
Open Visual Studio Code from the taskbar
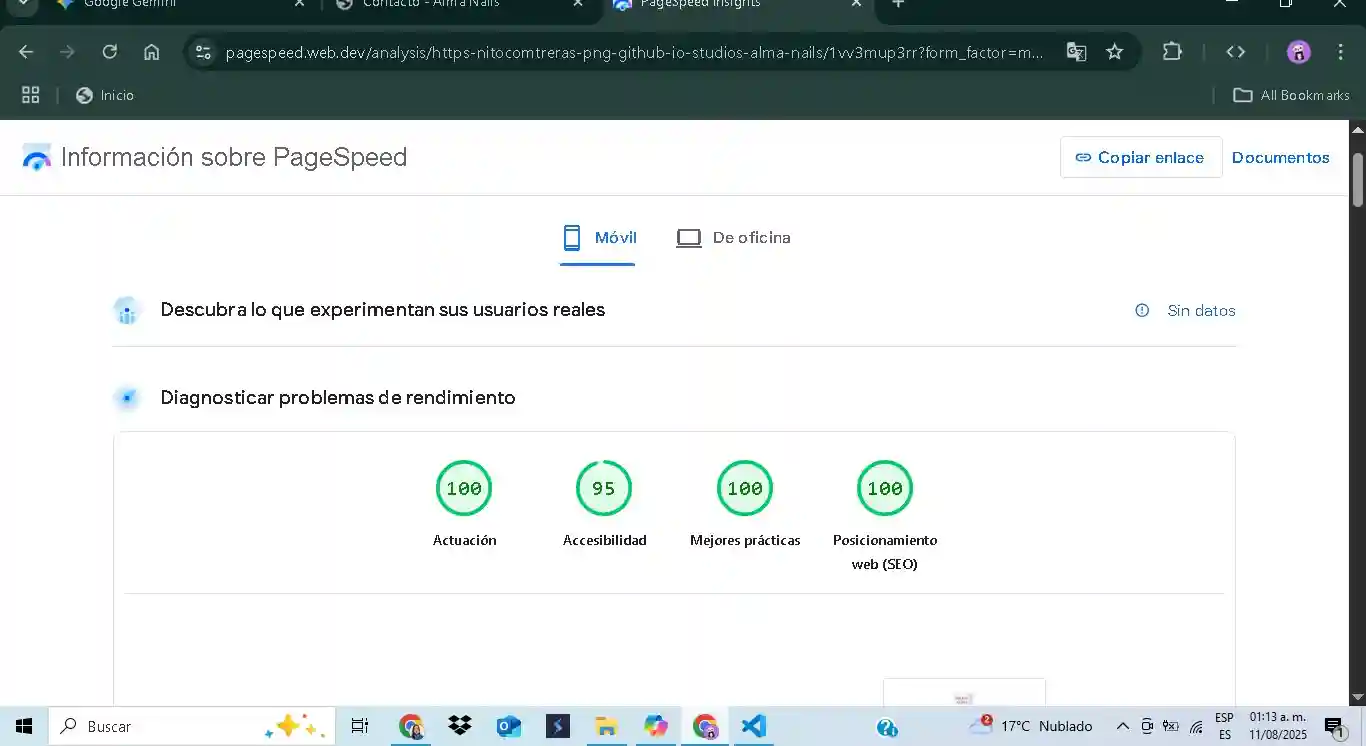click(753, 727)
